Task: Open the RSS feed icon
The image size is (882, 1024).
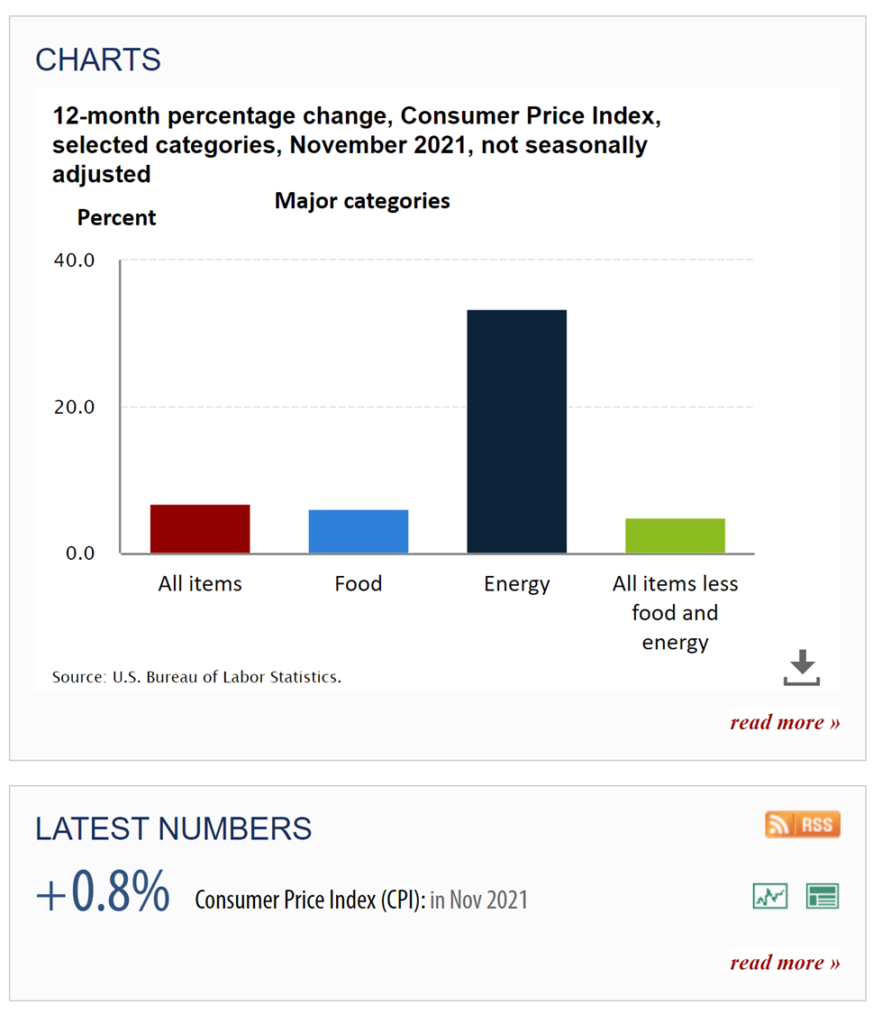Action: [802, 824]
